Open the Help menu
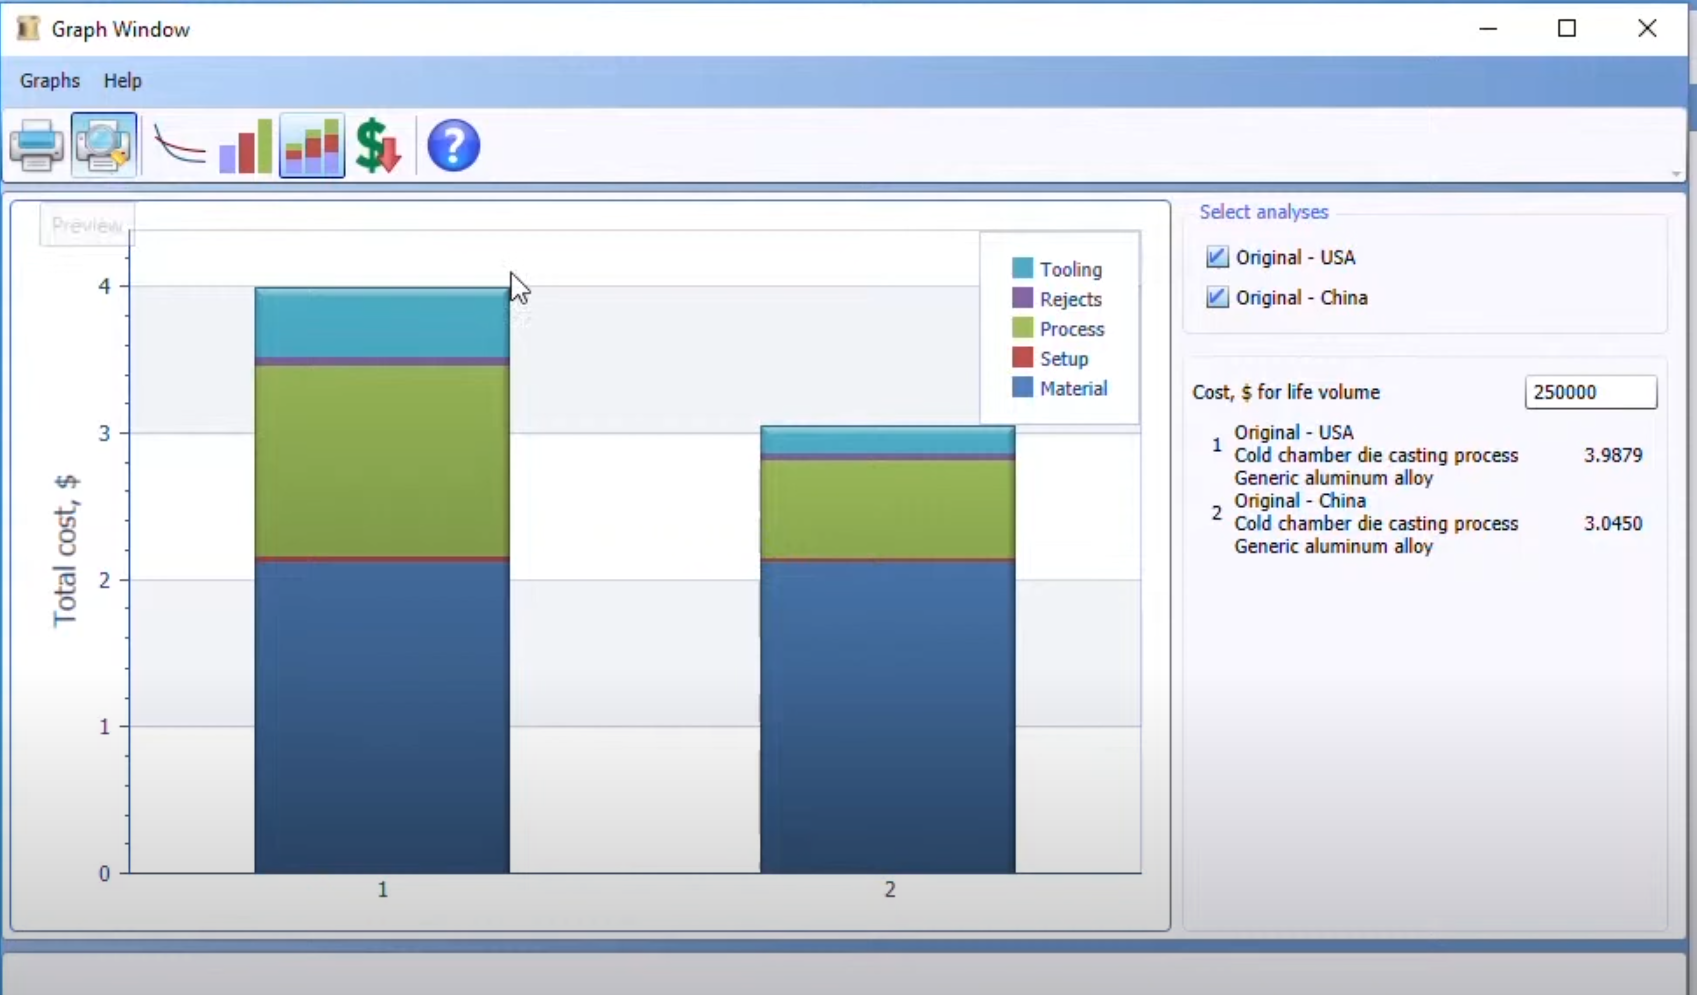Image resolution: width=1697 pixels, height=995 pixels. tap(123, 81)
